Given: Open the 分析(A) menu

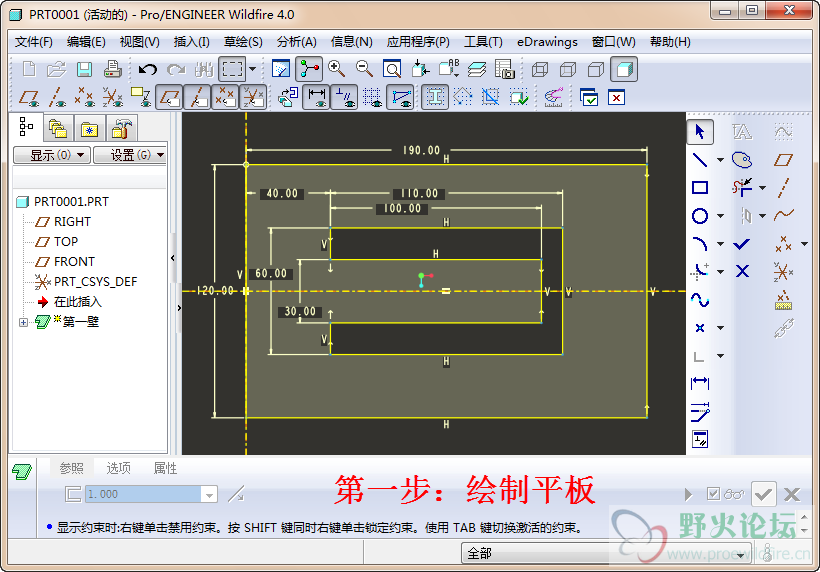Looking at the screenshot, I should [x=297, y=42].
